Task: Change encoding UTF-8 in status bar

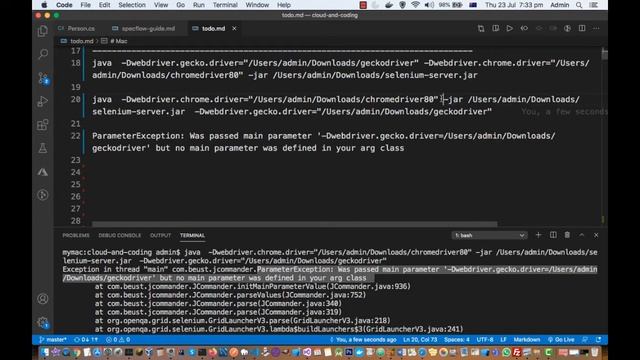Action: tap(485, 340)
